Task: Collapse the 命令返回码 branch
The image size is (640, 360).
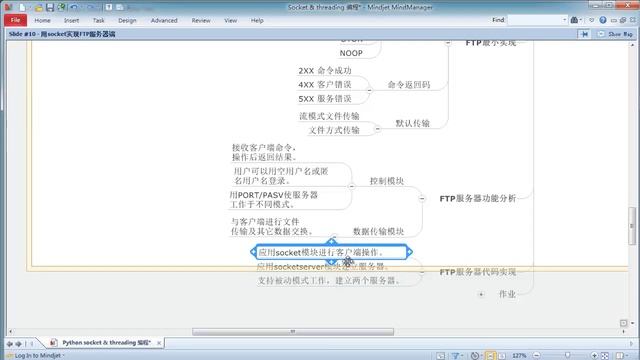Action: click(x=369, y=90)
